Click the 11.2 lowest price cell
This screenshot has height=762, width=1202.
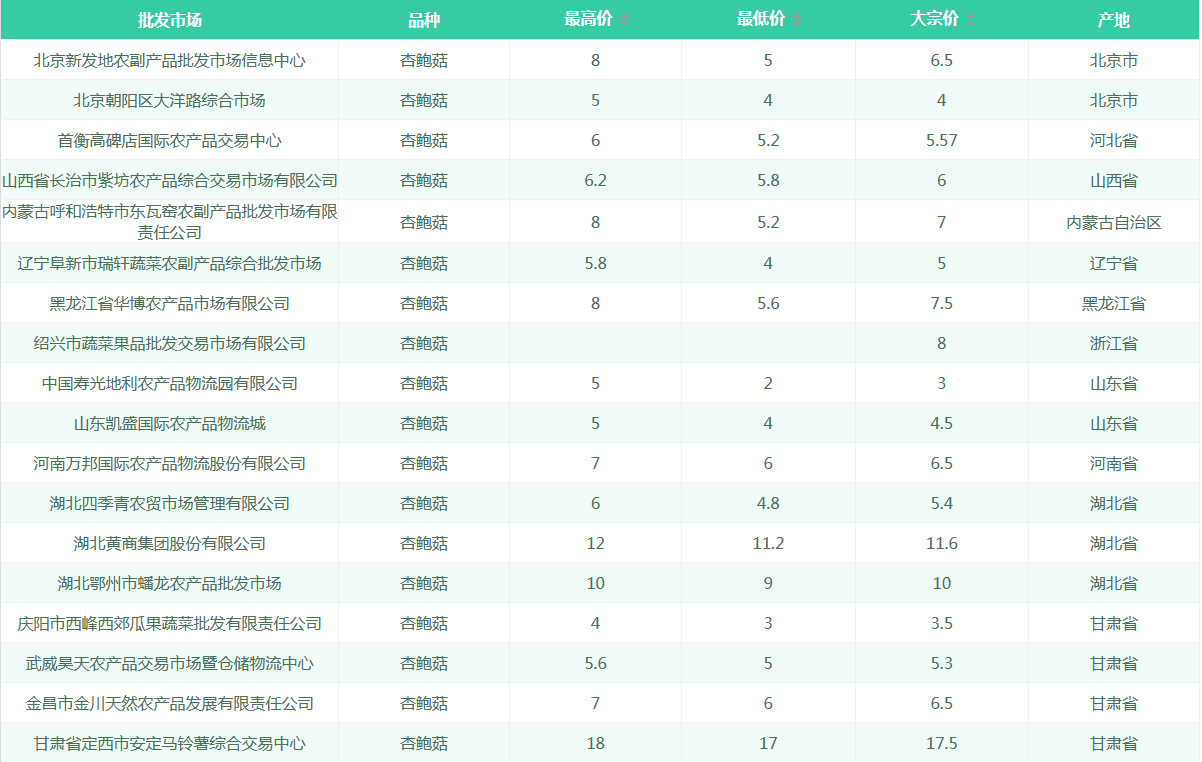[x=768, y=543]
